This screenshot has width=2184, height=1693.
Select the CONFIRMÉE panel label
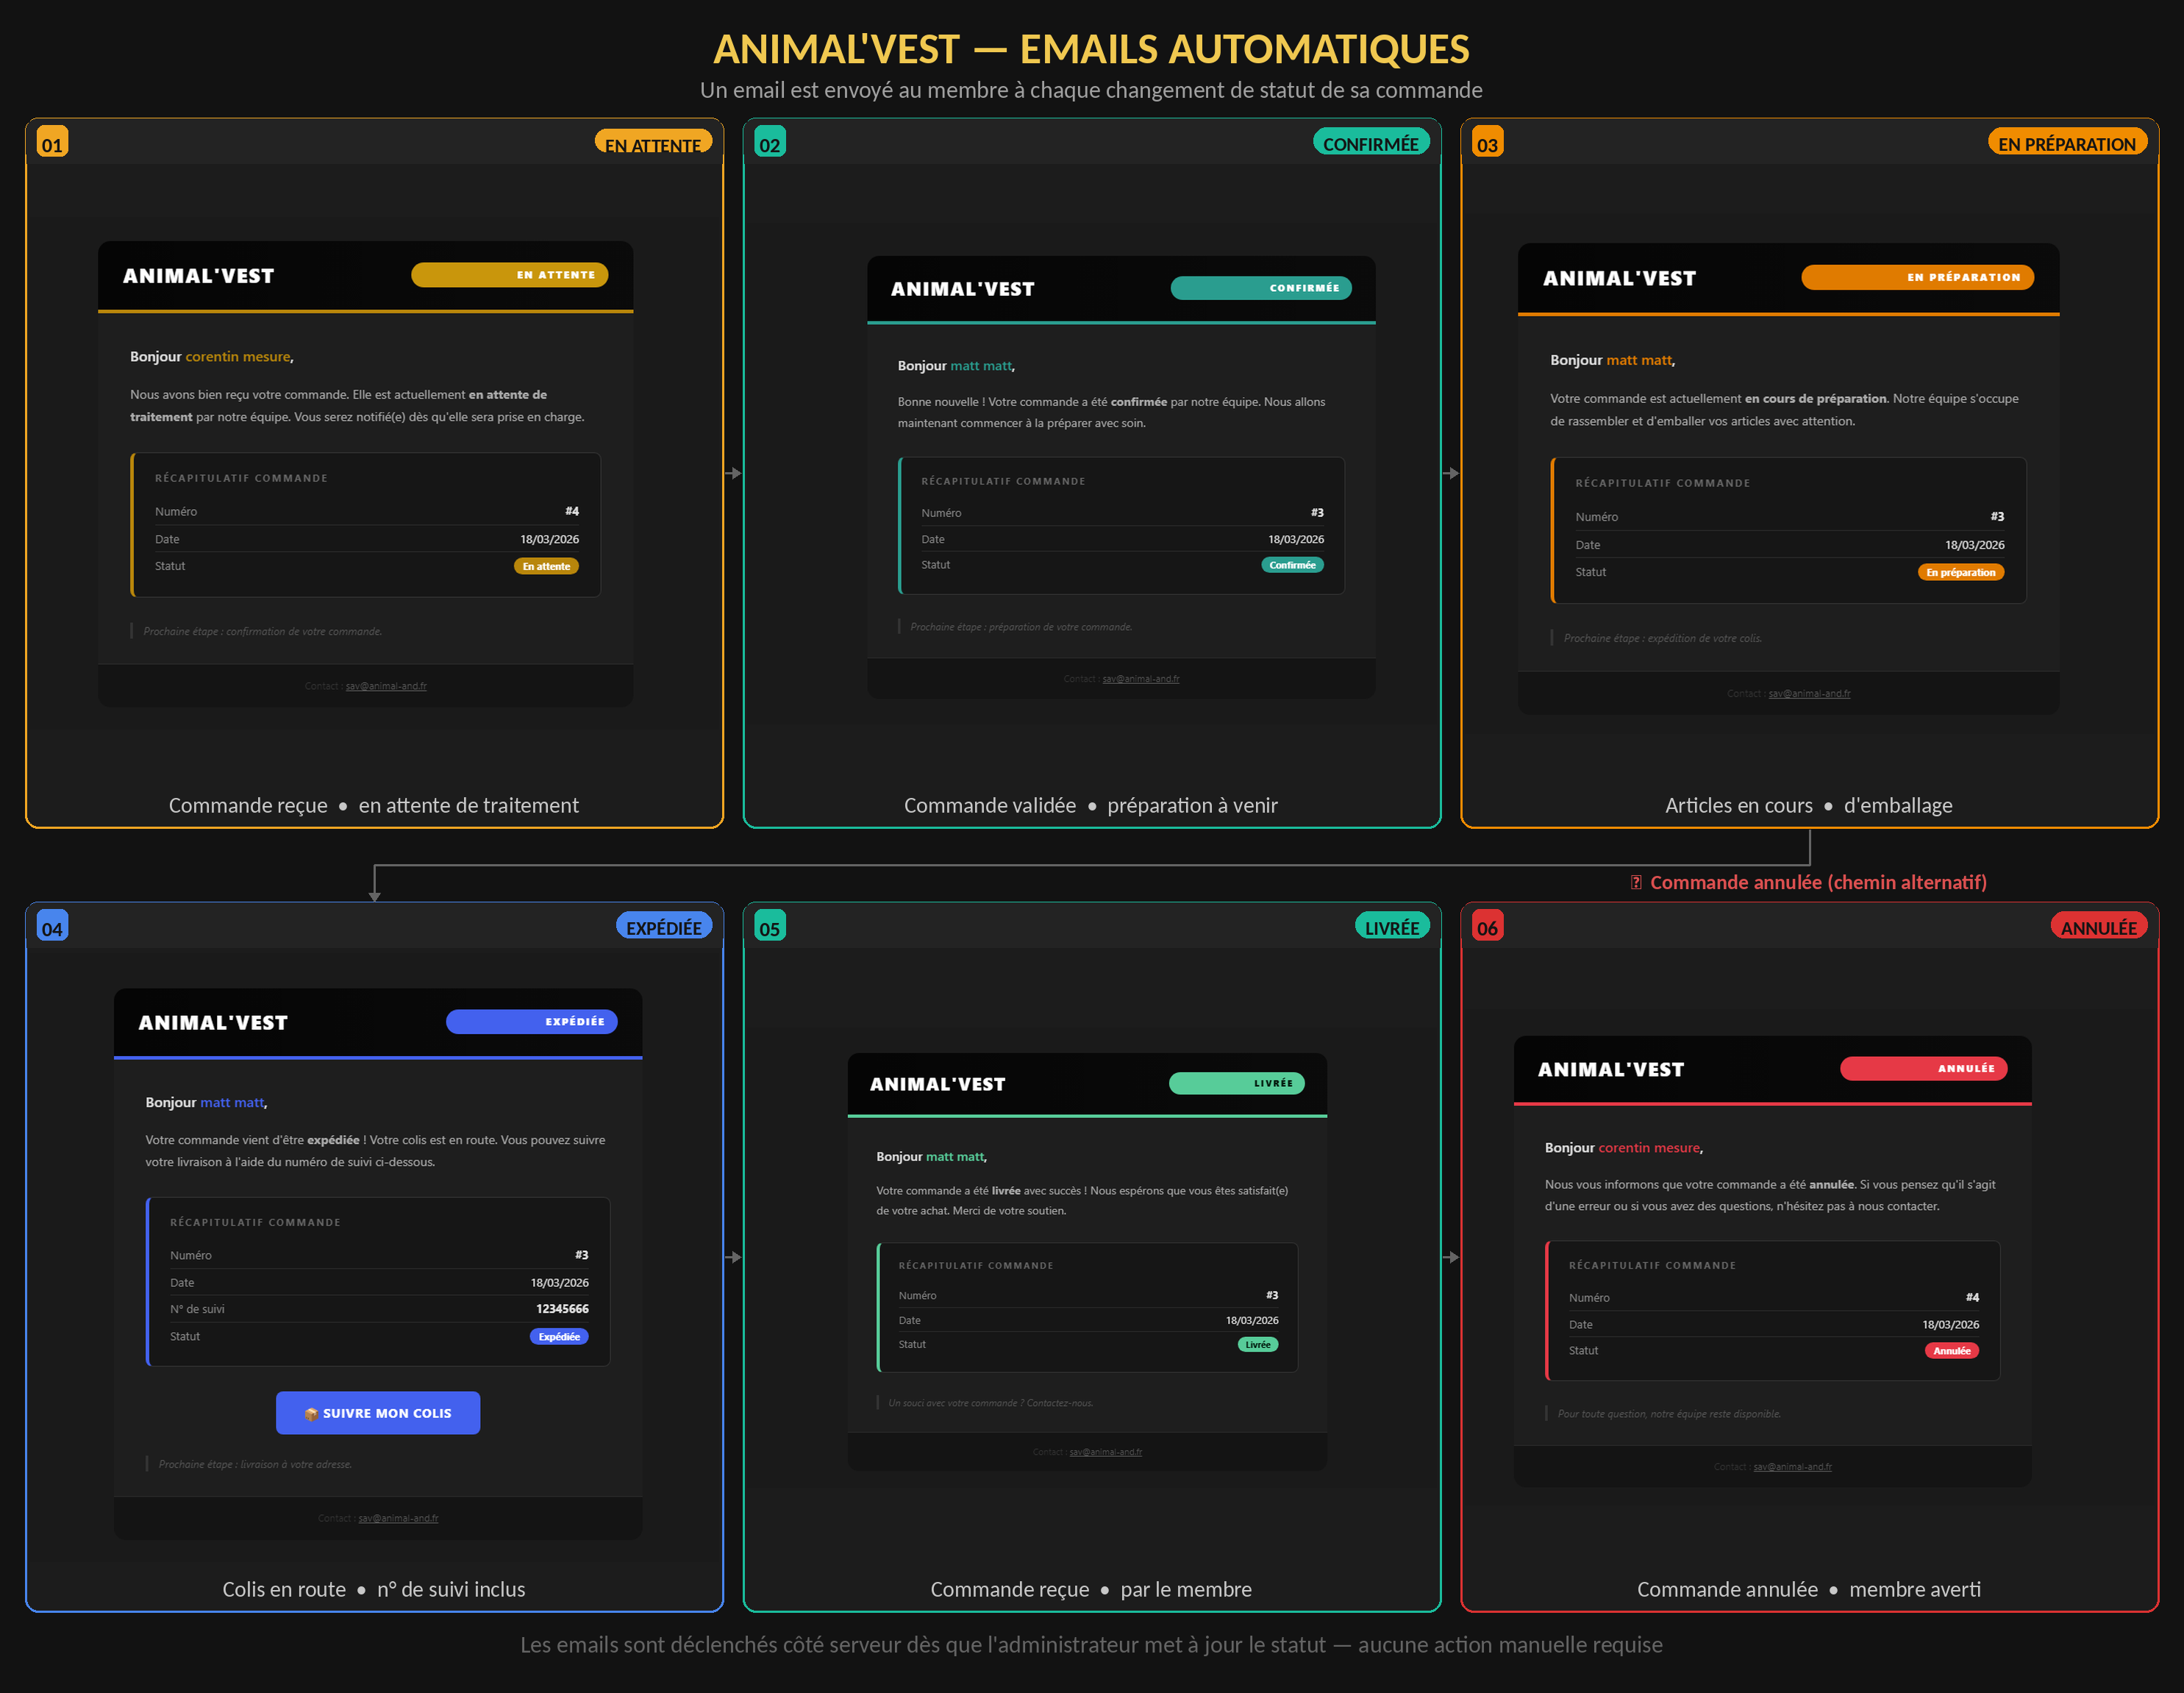[1370, 143]
